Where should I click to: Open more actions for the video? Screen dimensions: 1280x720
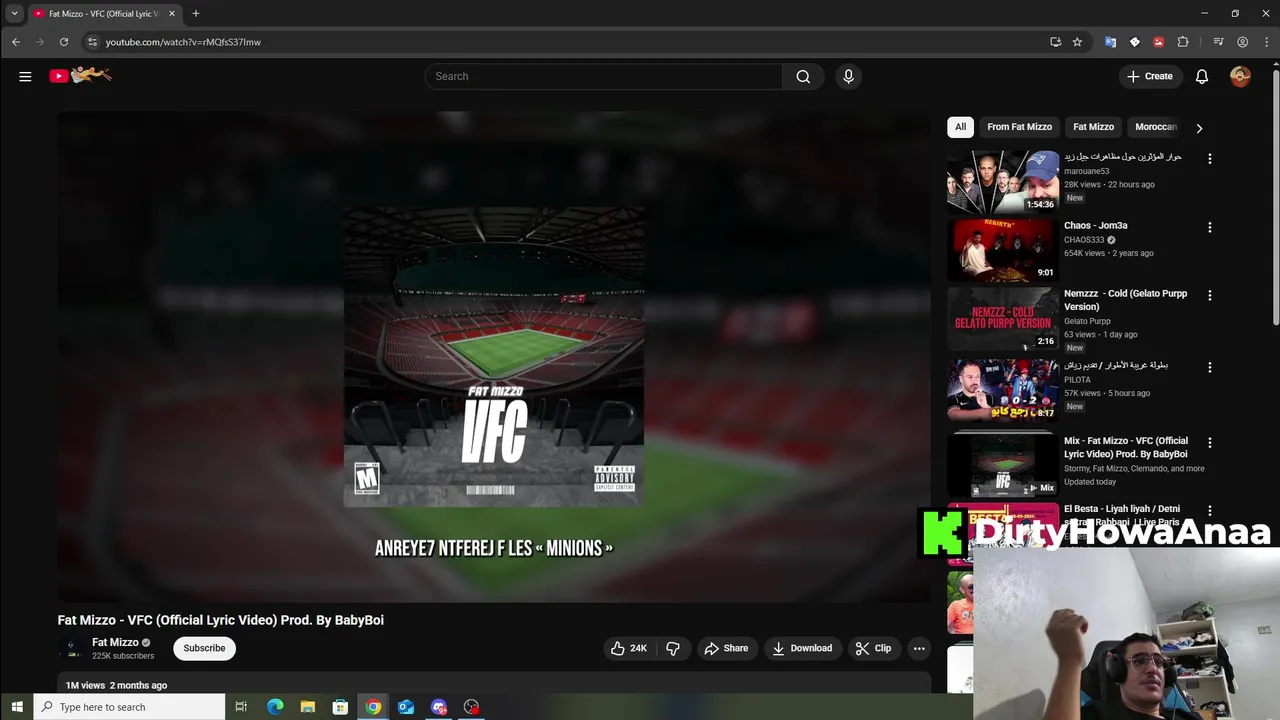click(919, 648)
